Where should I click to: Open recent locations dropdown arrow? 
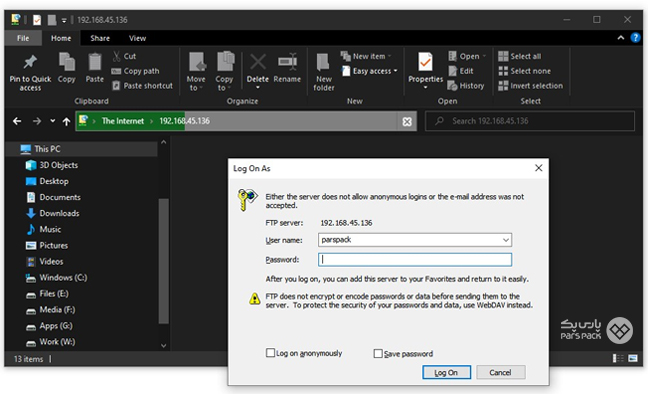[x=52, y=121]
